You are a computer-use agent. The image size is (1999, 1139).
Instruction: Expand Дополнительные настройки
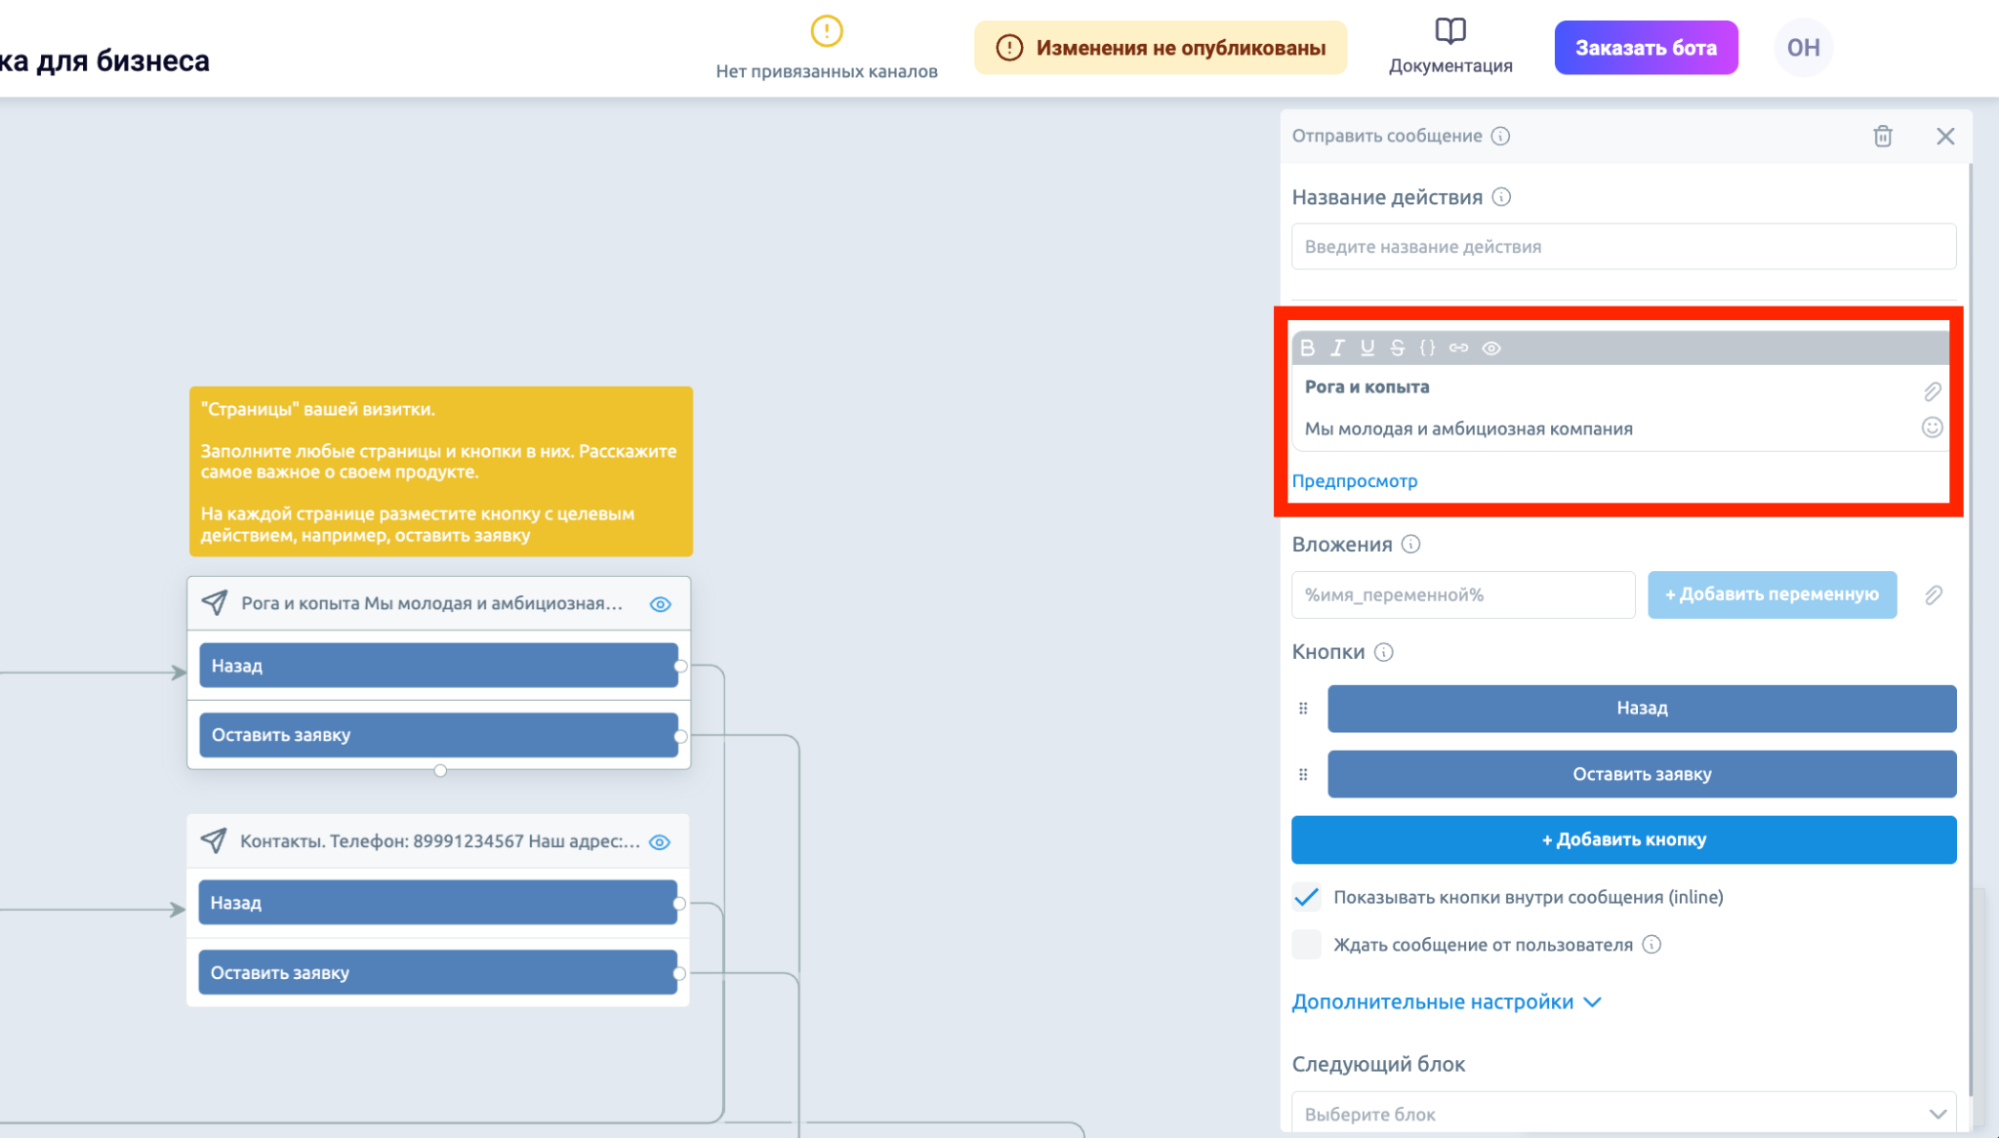pyautogui.click(x=1437, y=1001)
